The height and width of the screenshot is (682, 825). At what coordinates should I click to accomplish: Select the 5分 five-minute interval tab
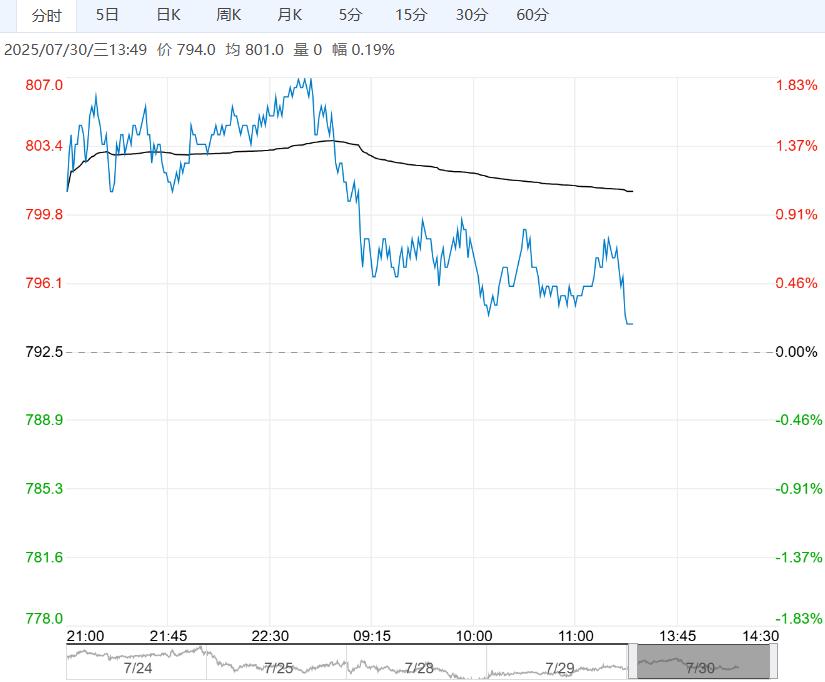click(350, 15)
